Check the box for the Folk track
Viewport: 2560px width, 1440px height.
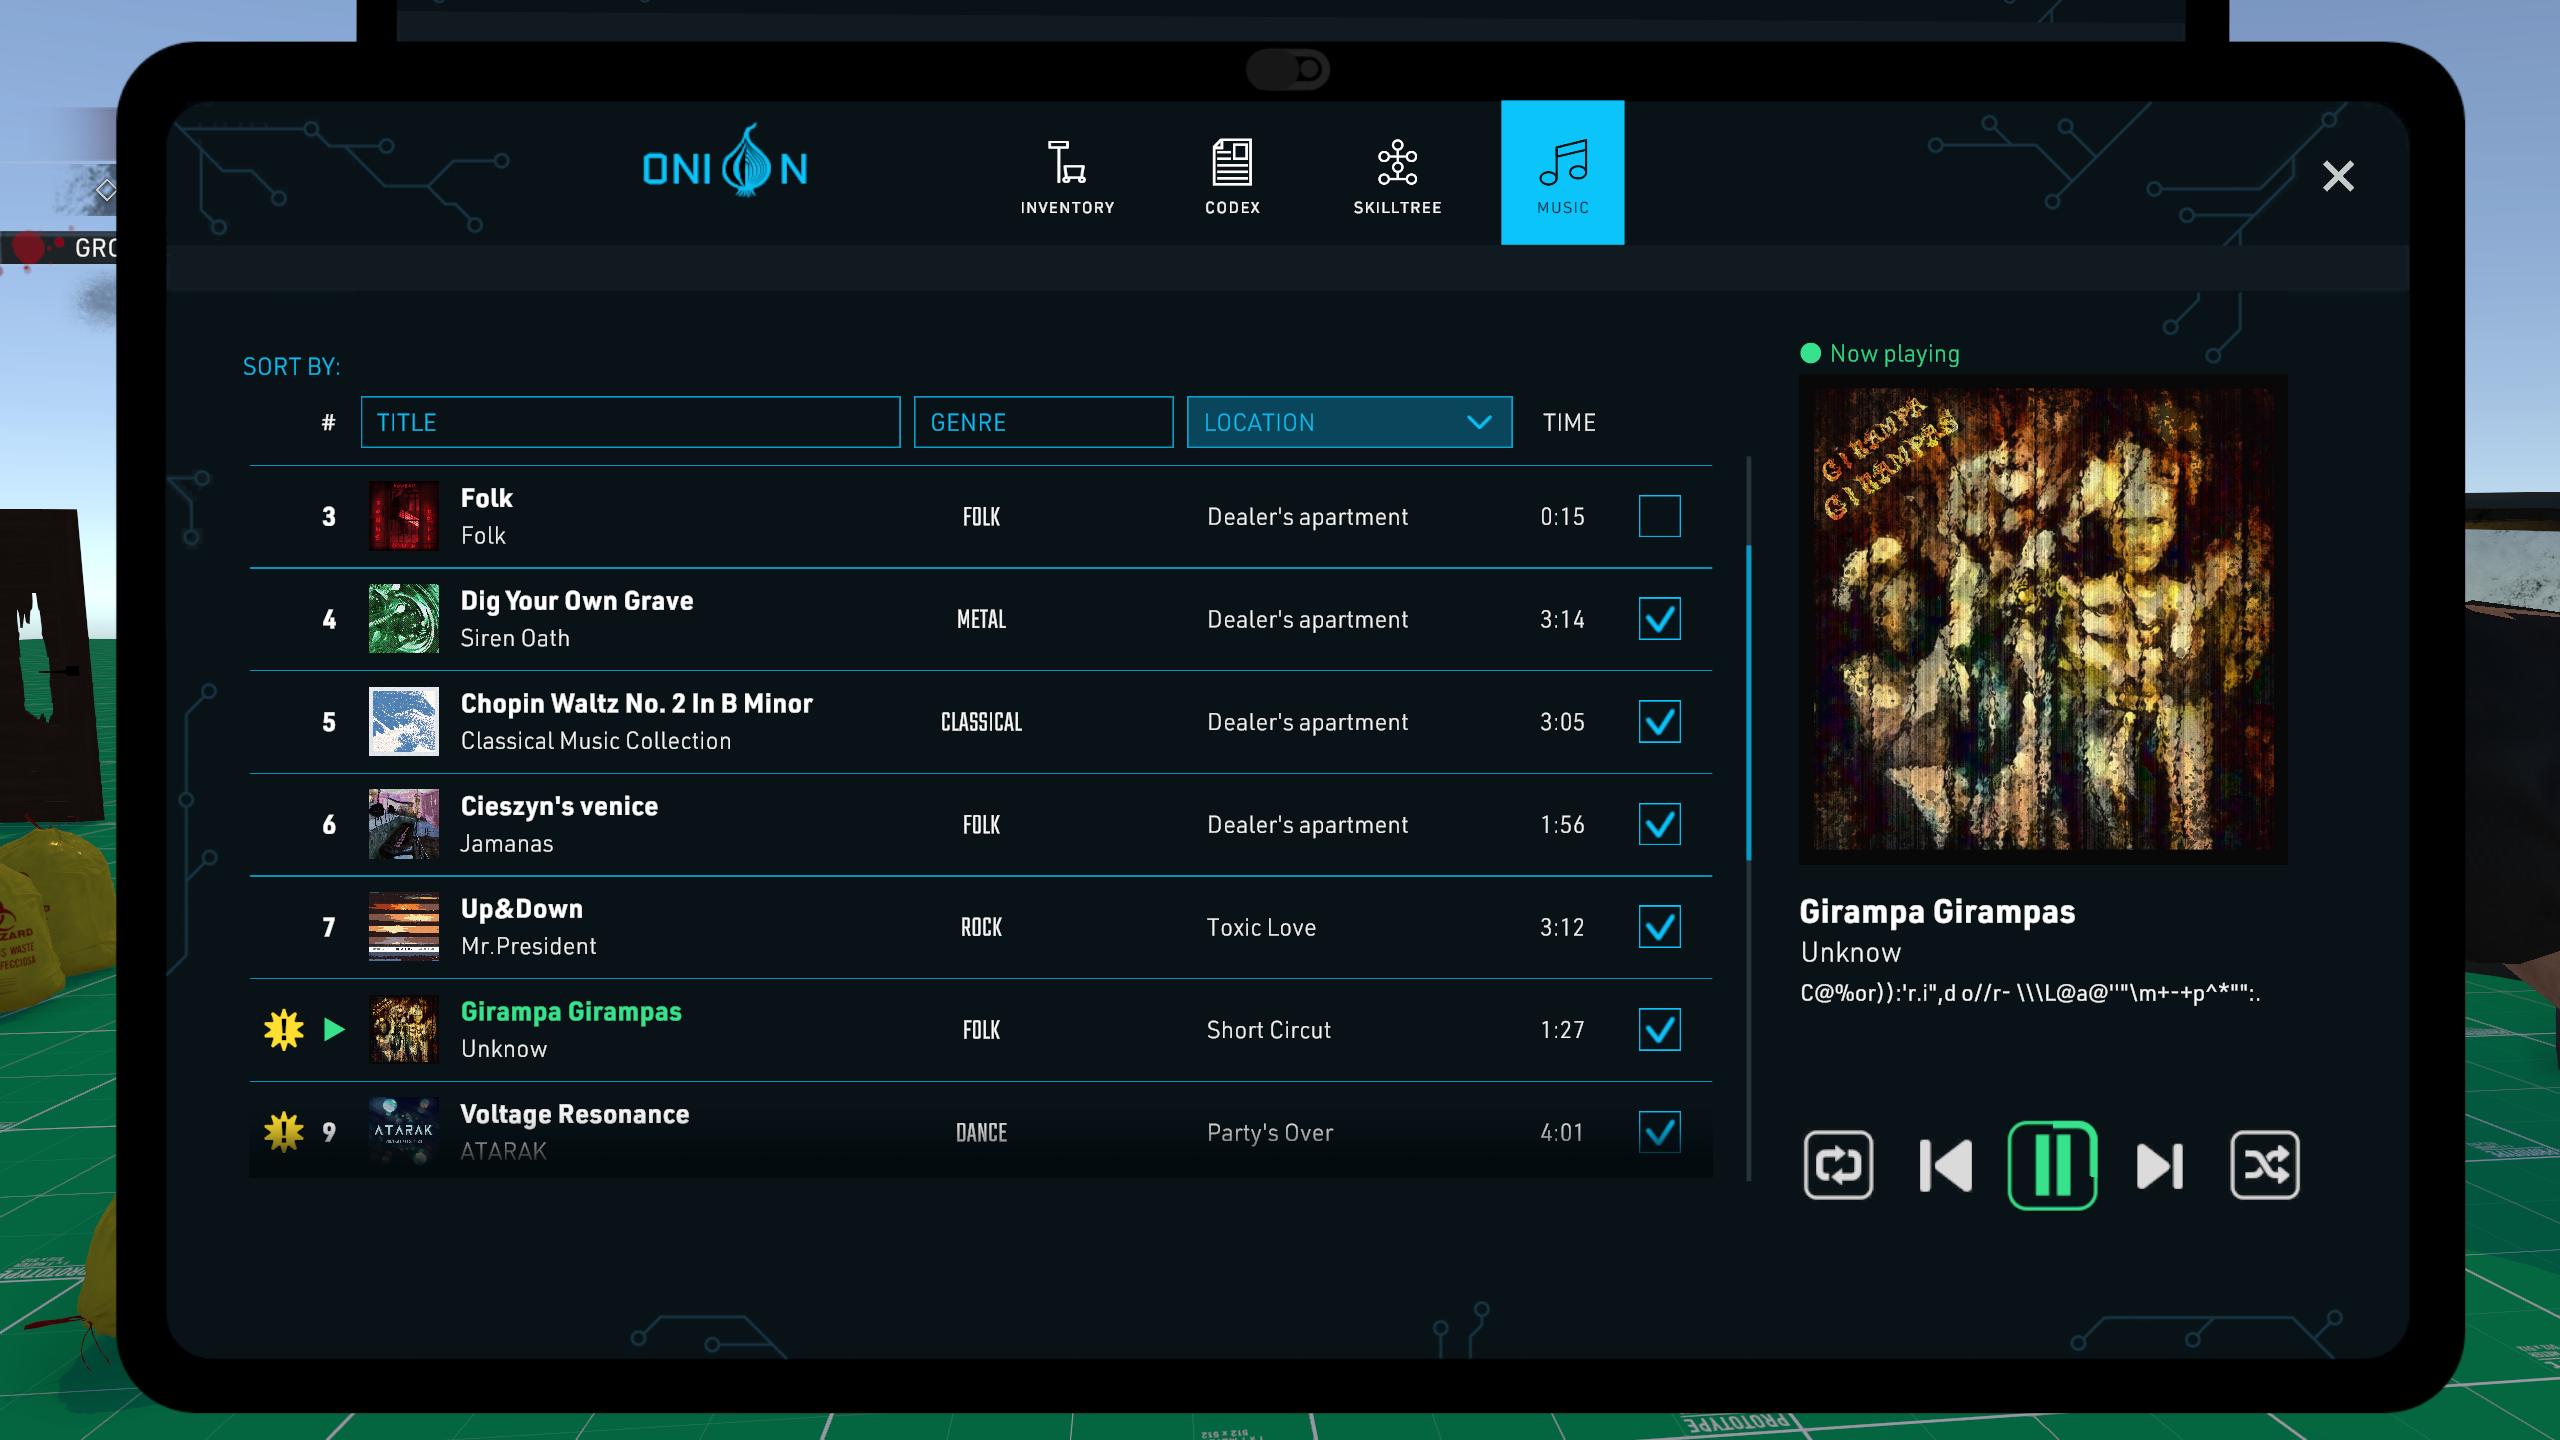tap(1659, 516)
